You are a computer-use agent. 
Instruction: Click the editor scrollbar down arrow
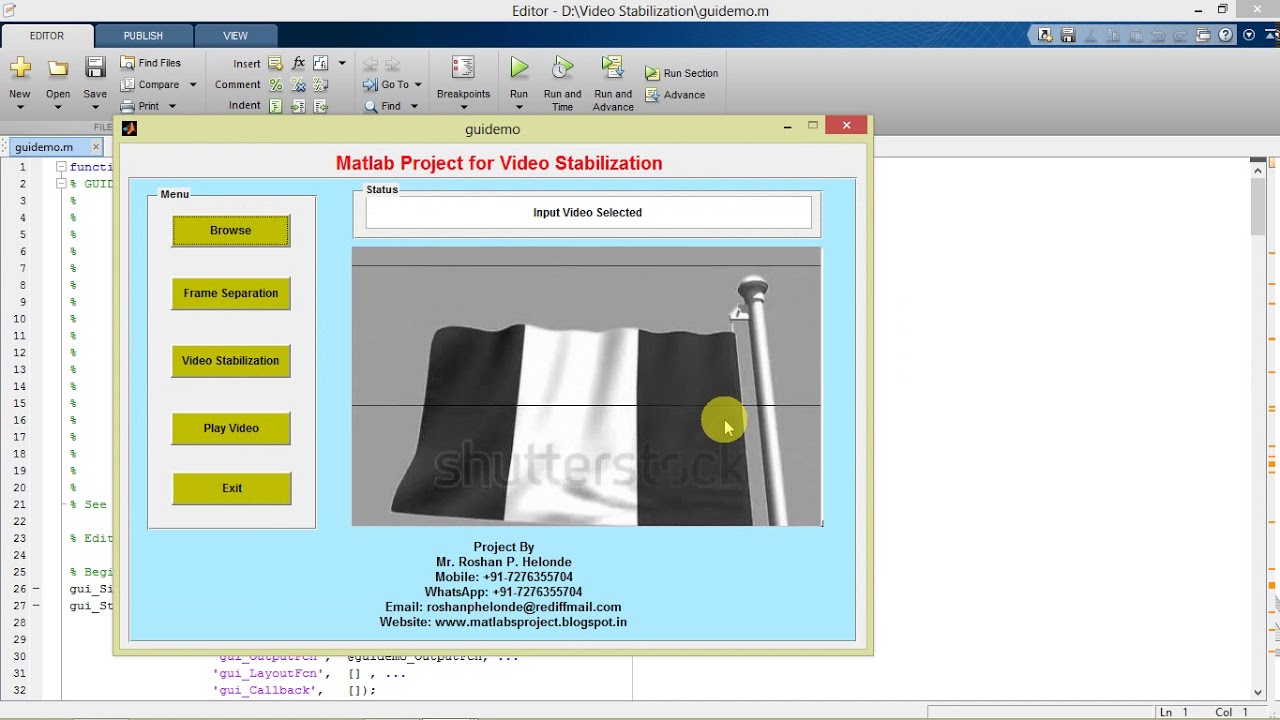click(1258, 692)
